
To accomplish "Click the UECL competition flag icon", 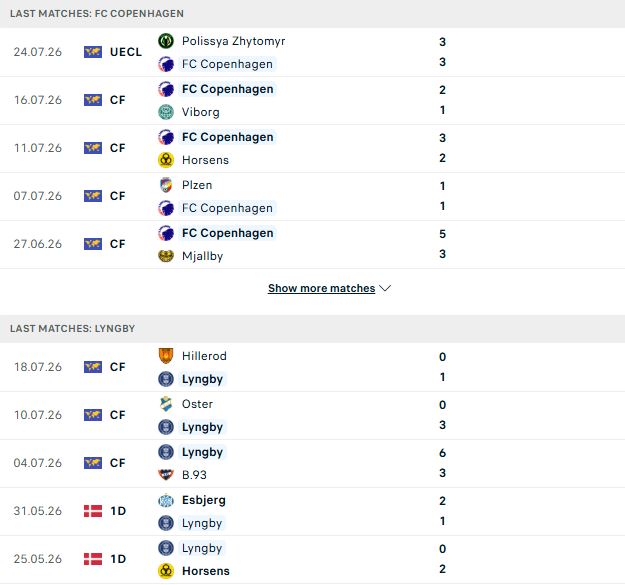I will (93, 52).
